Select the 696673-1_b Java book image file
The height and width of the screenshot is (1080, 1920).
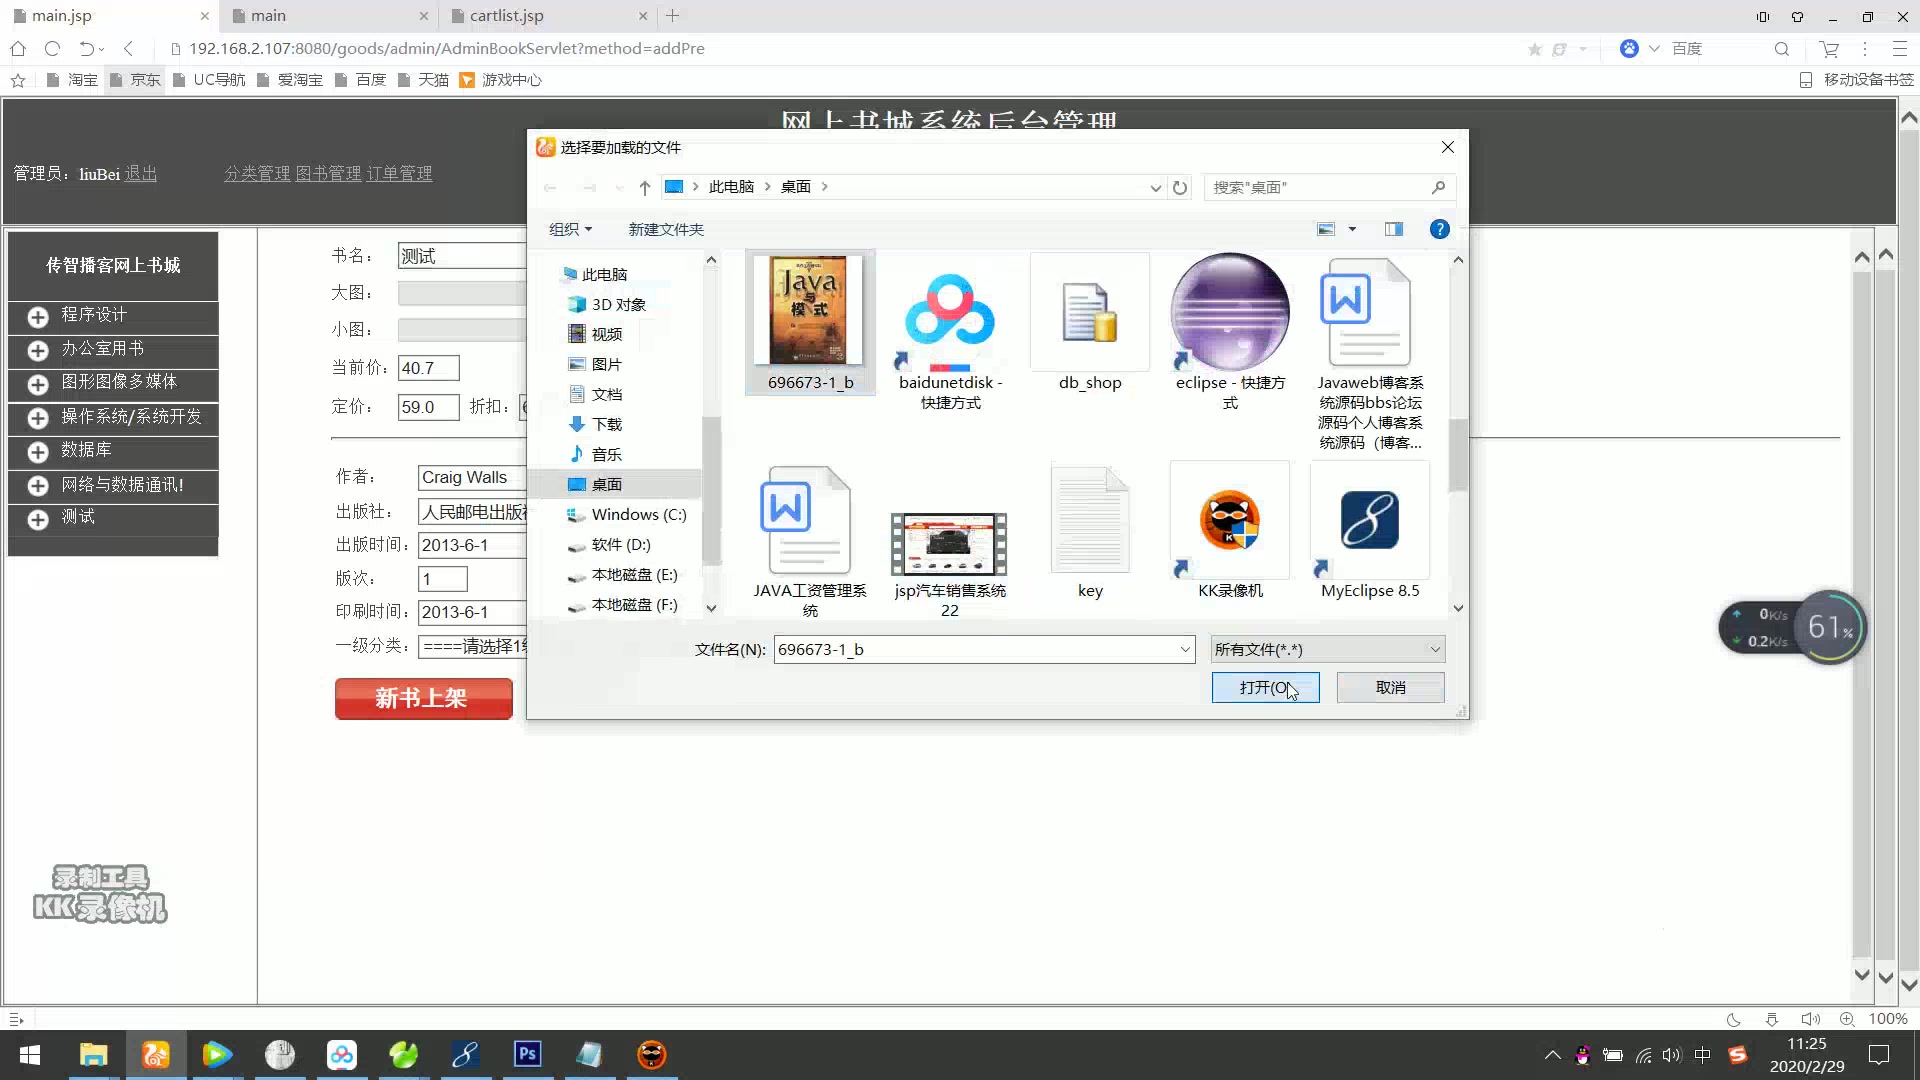[810, 322]
